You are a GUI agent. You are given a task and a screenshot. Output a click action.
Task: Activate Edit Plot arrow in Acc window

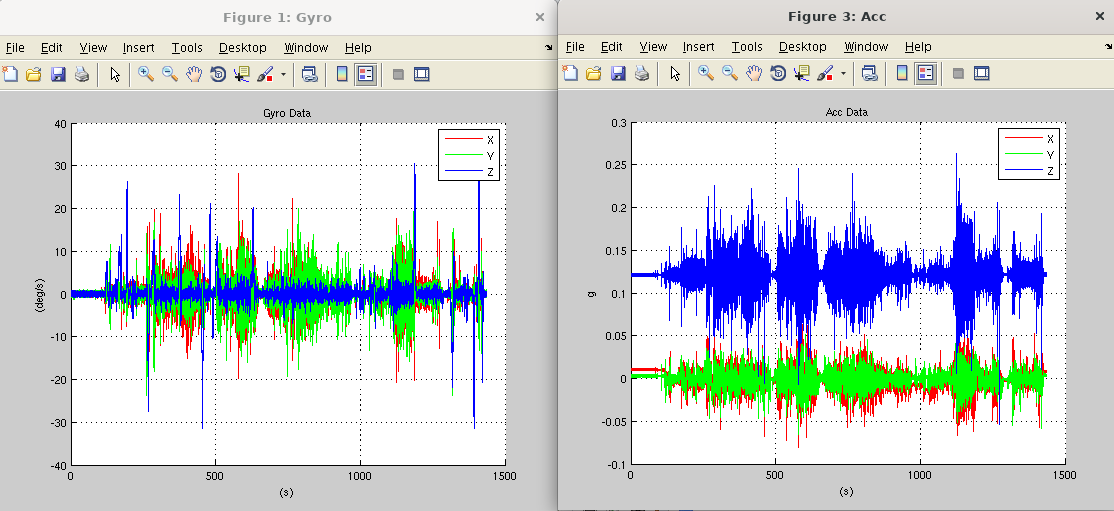[x=675, y=73]
